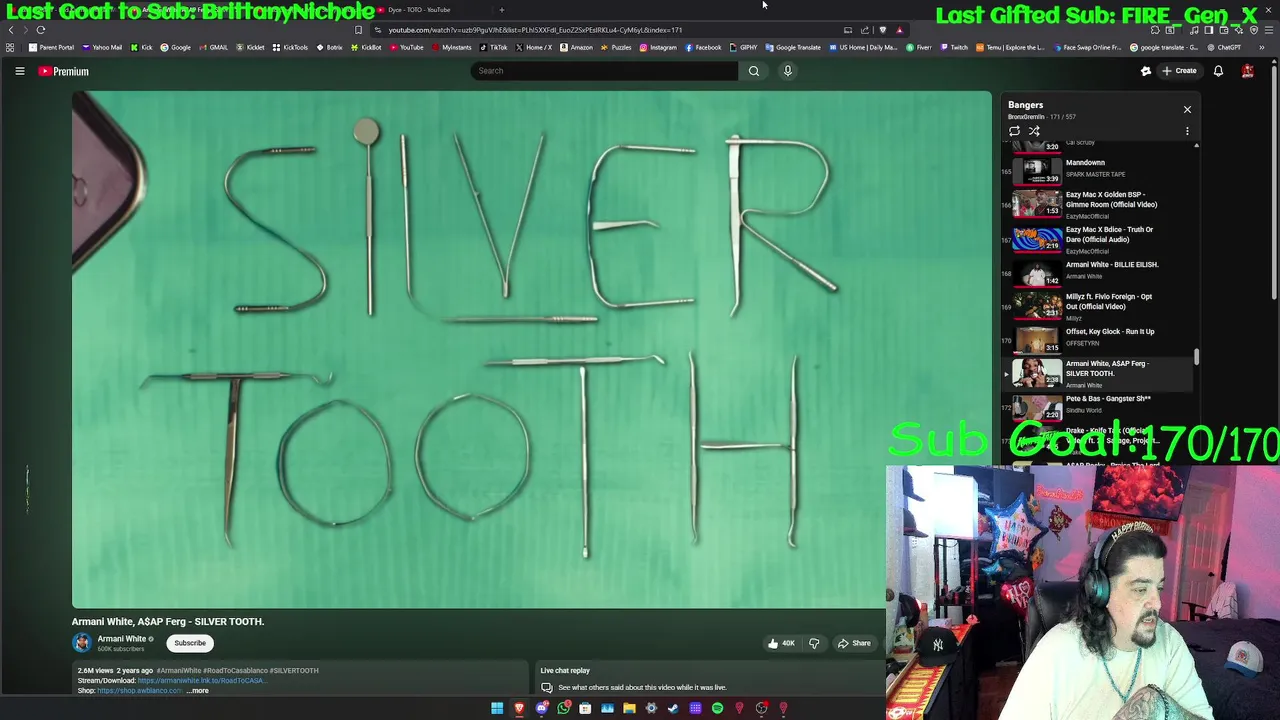Open Facebook bookmark
1280x720 pixels.
click(x=703, y=47)
